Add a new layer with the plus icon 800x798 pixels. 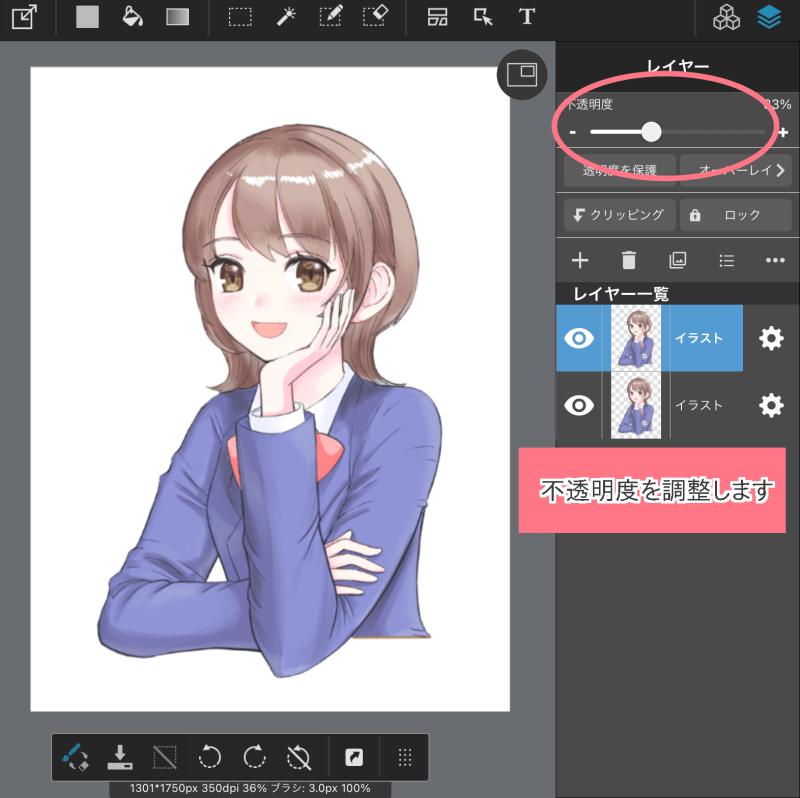tap(580, 260)
